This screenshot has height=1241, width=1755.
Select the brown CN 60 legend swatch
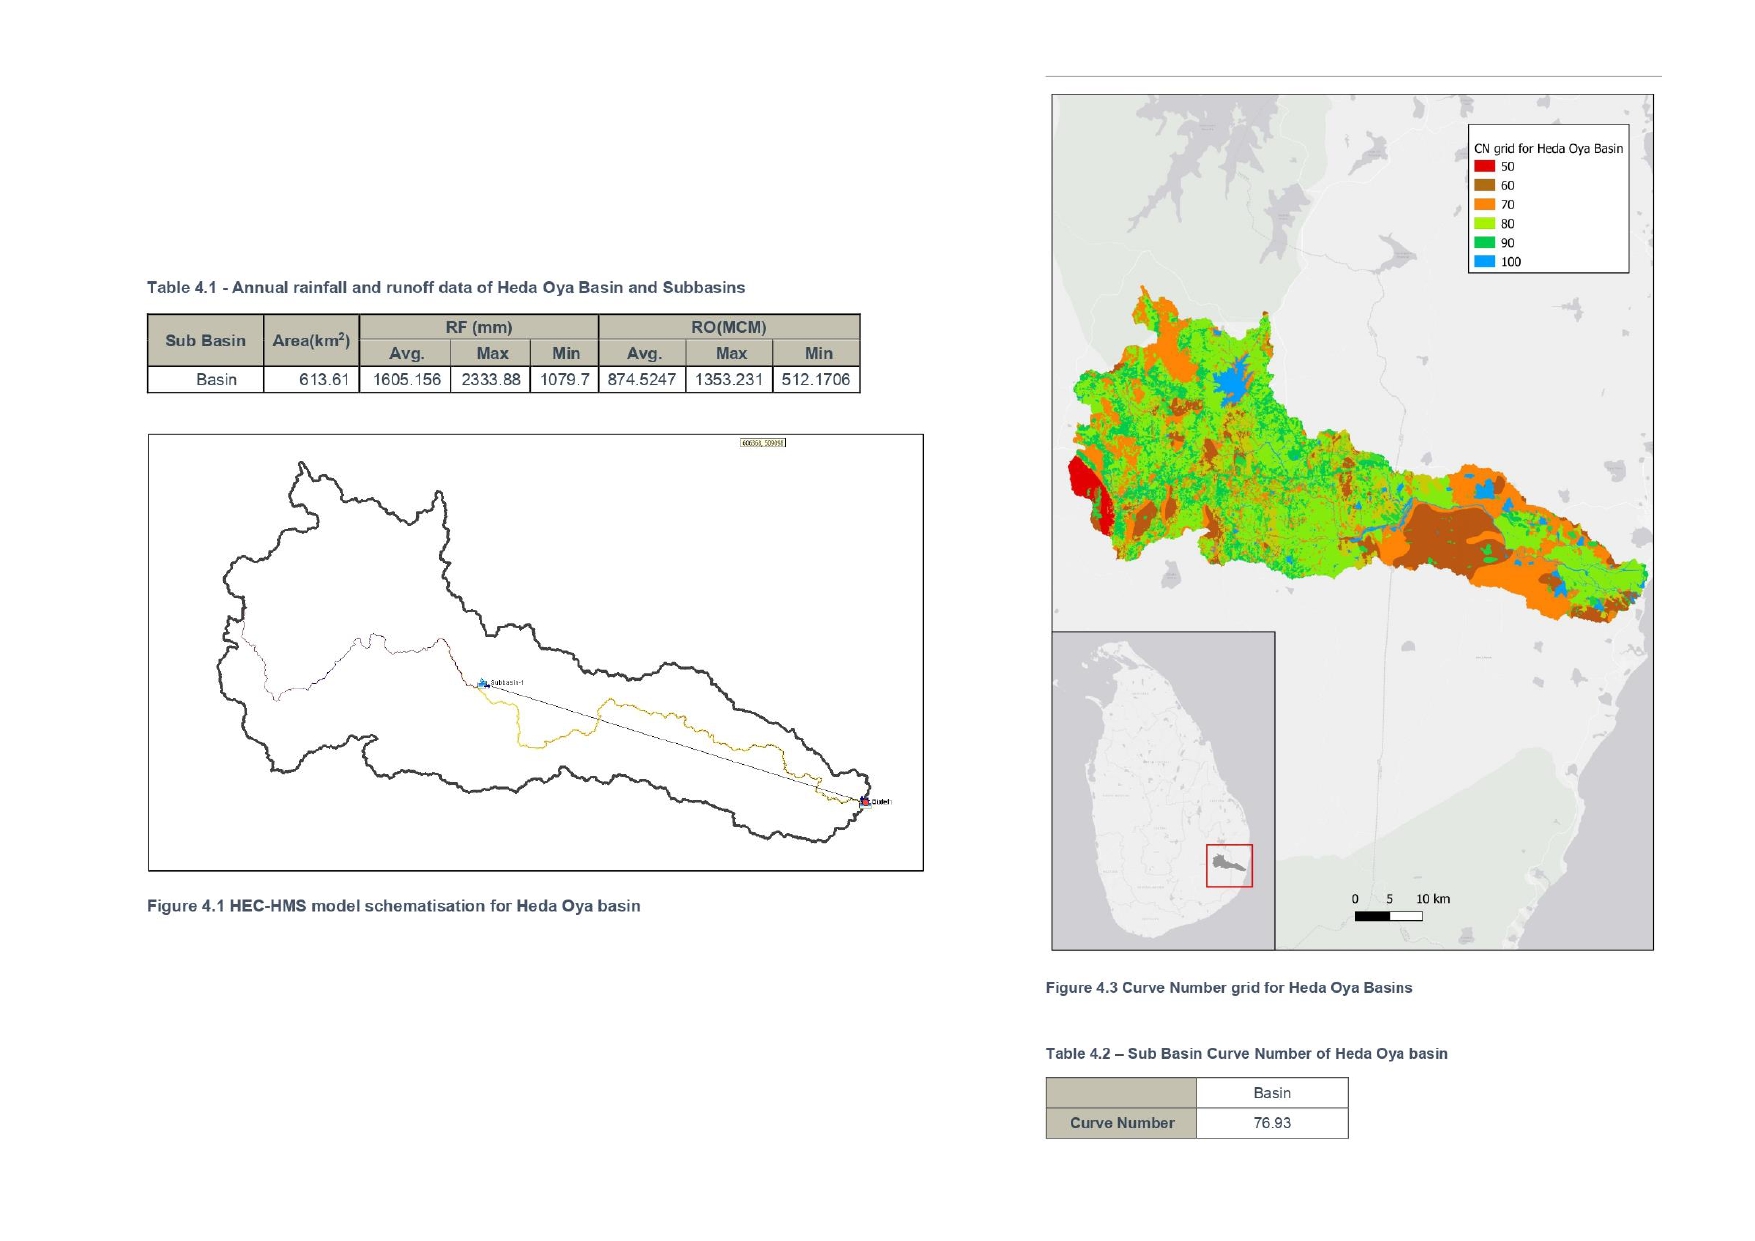[x=1484, y=185]
